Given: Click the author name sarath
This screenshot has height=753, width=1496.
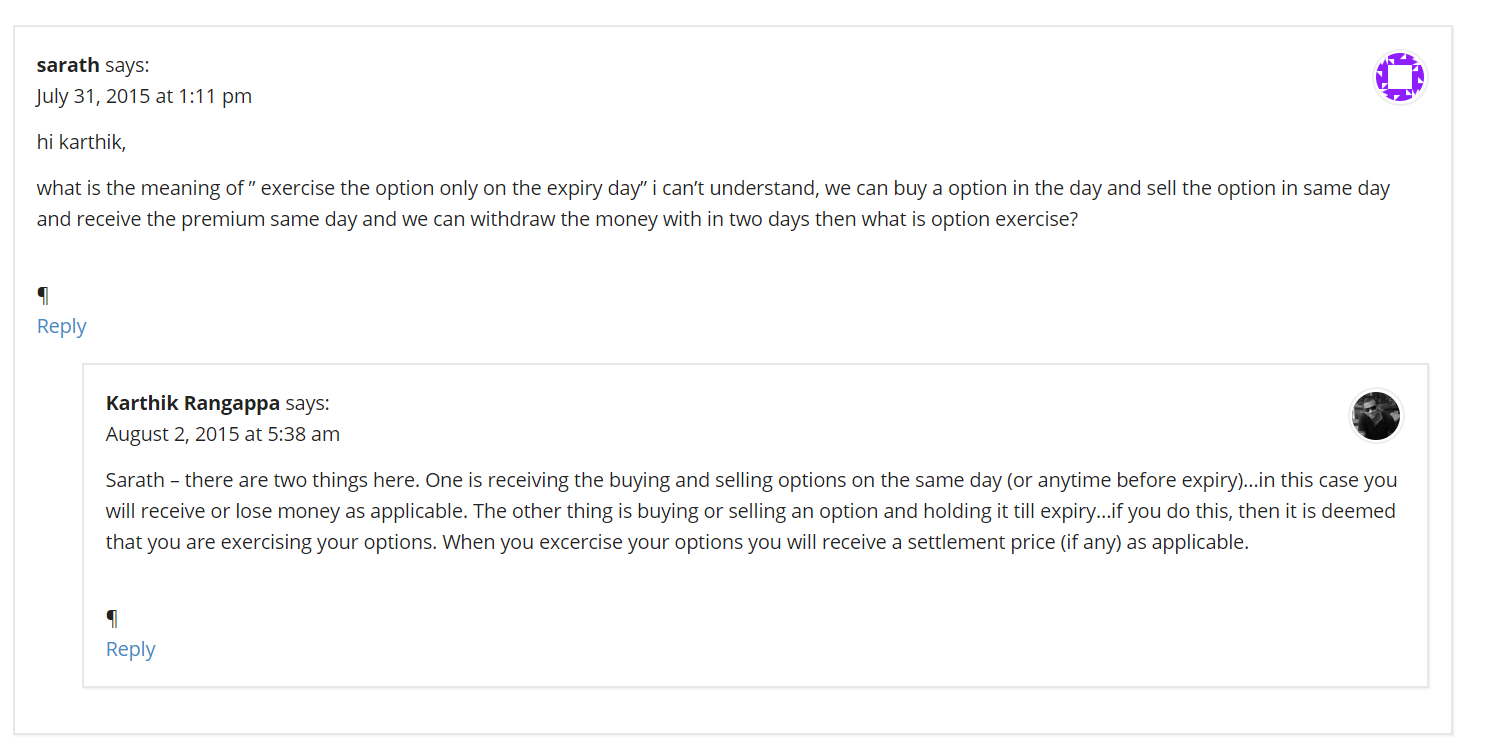Looking at the screenshot, I should pos(68,65).
